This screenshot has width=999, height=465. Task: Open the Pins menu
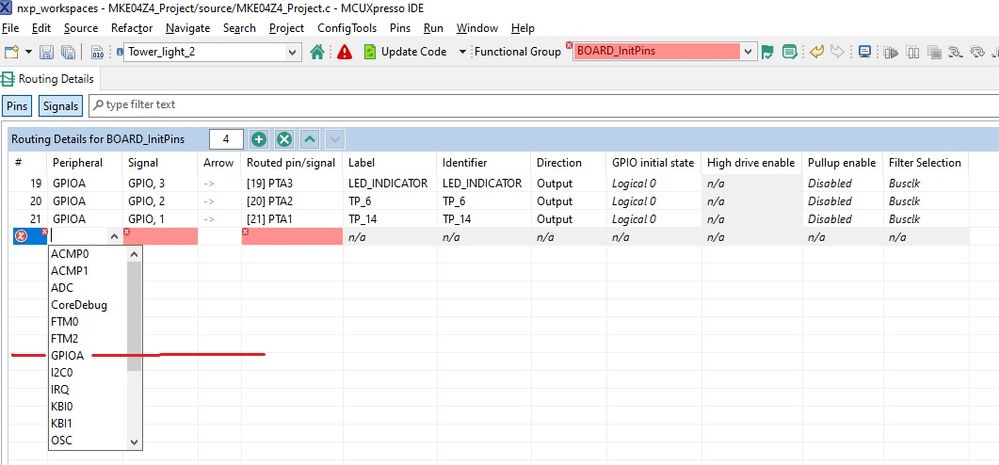click(x=400, y=28)
